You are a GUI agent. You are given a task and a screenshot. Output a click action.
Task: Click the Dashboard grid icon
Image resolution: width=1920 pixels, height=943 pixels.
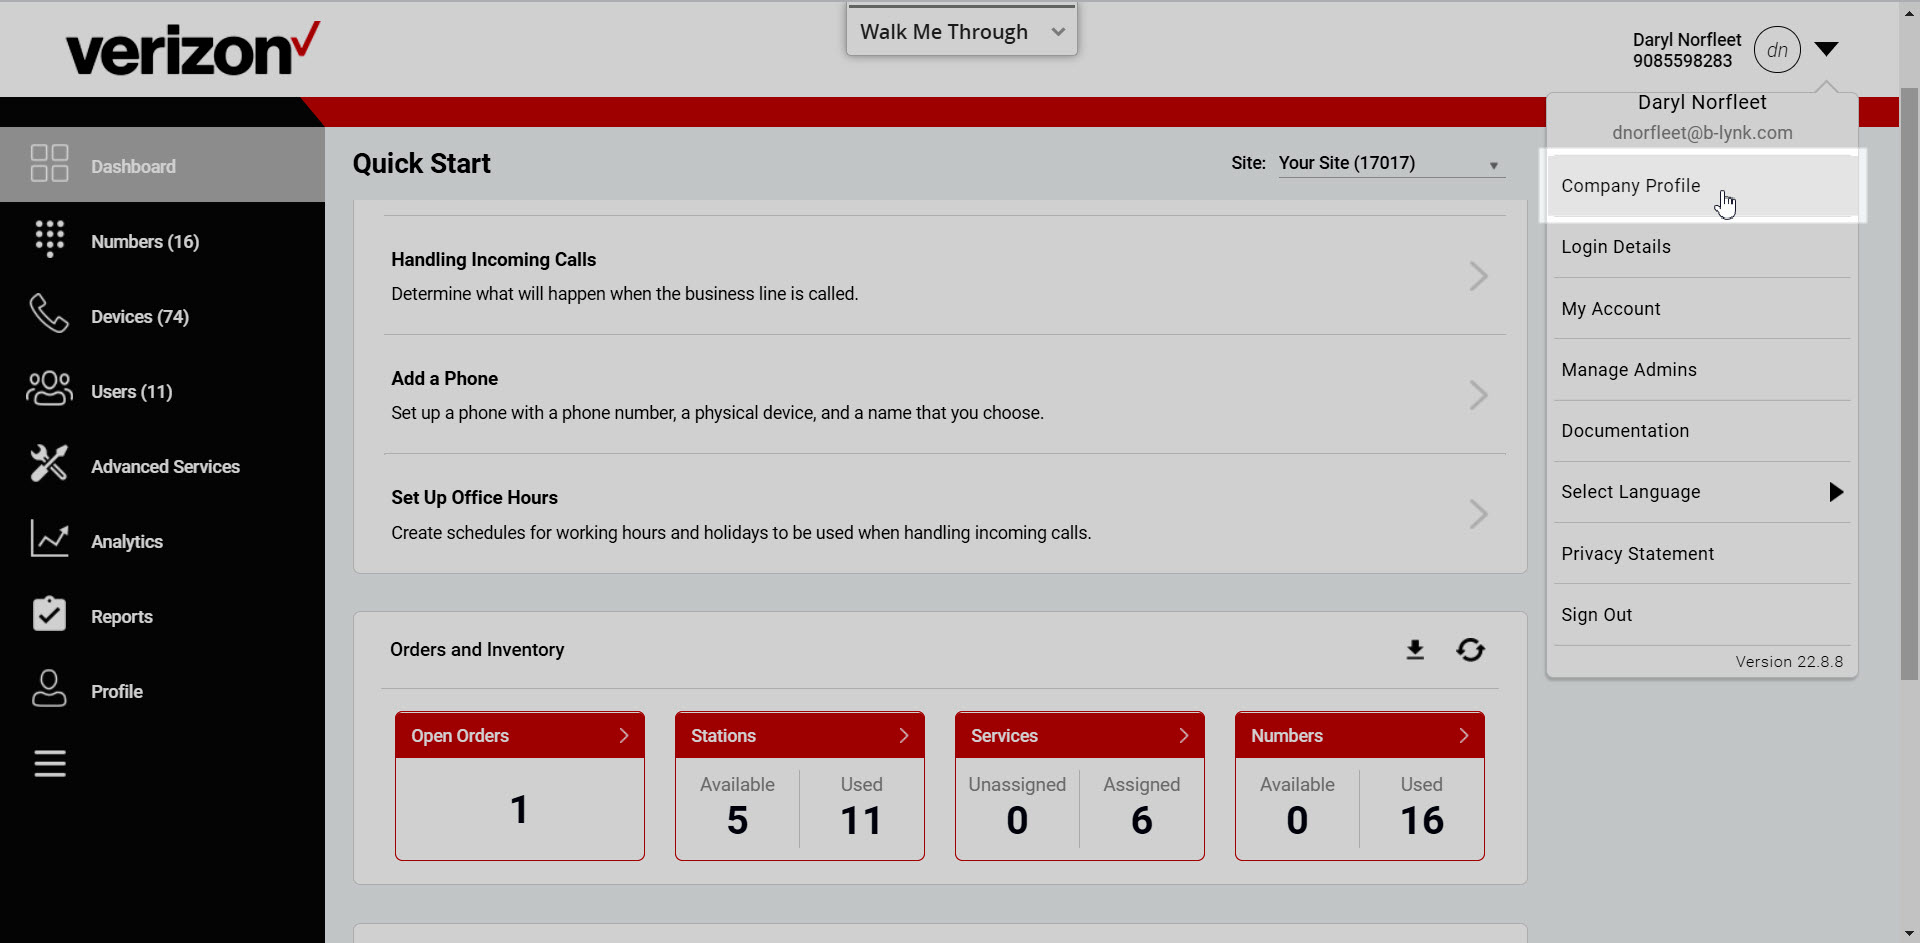coord(49,163)
